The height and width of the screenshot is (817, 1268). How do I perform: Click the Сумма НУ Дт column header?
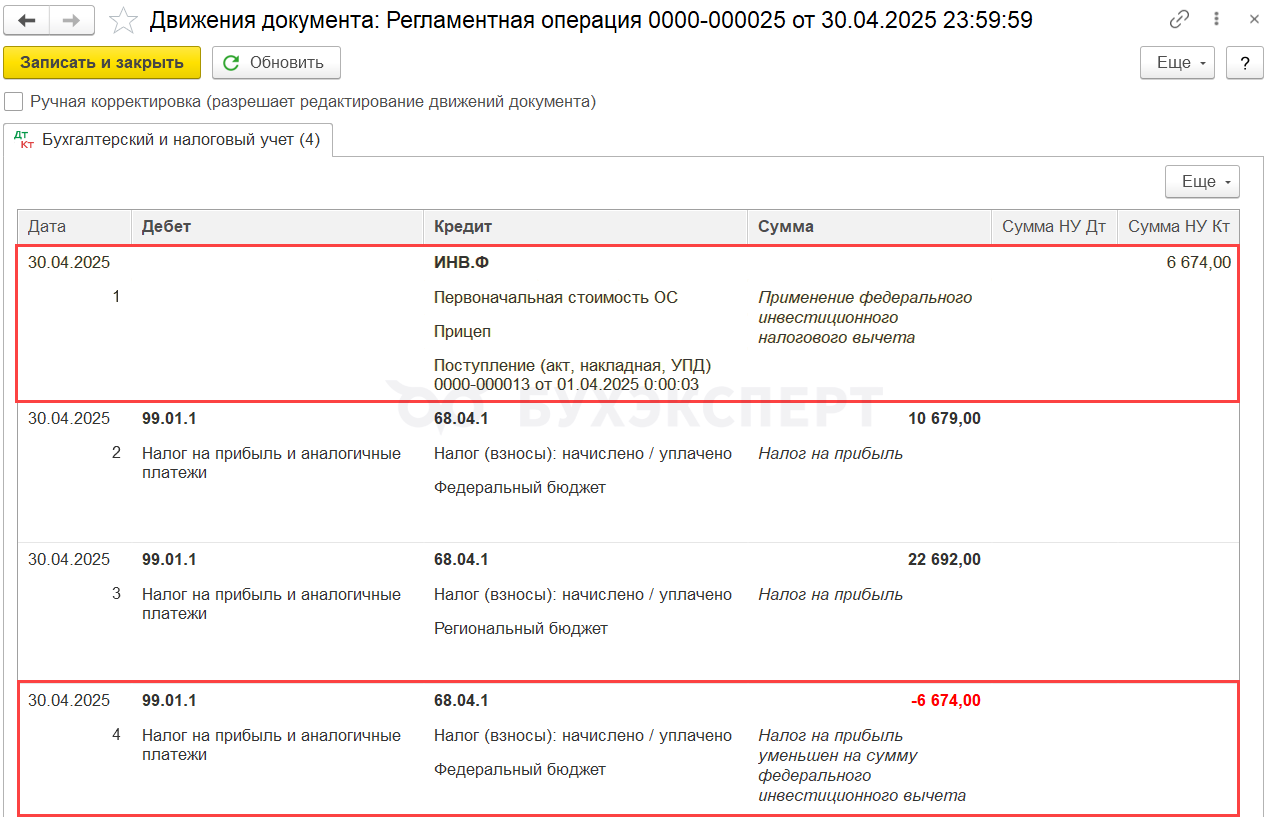[1054, 226]
